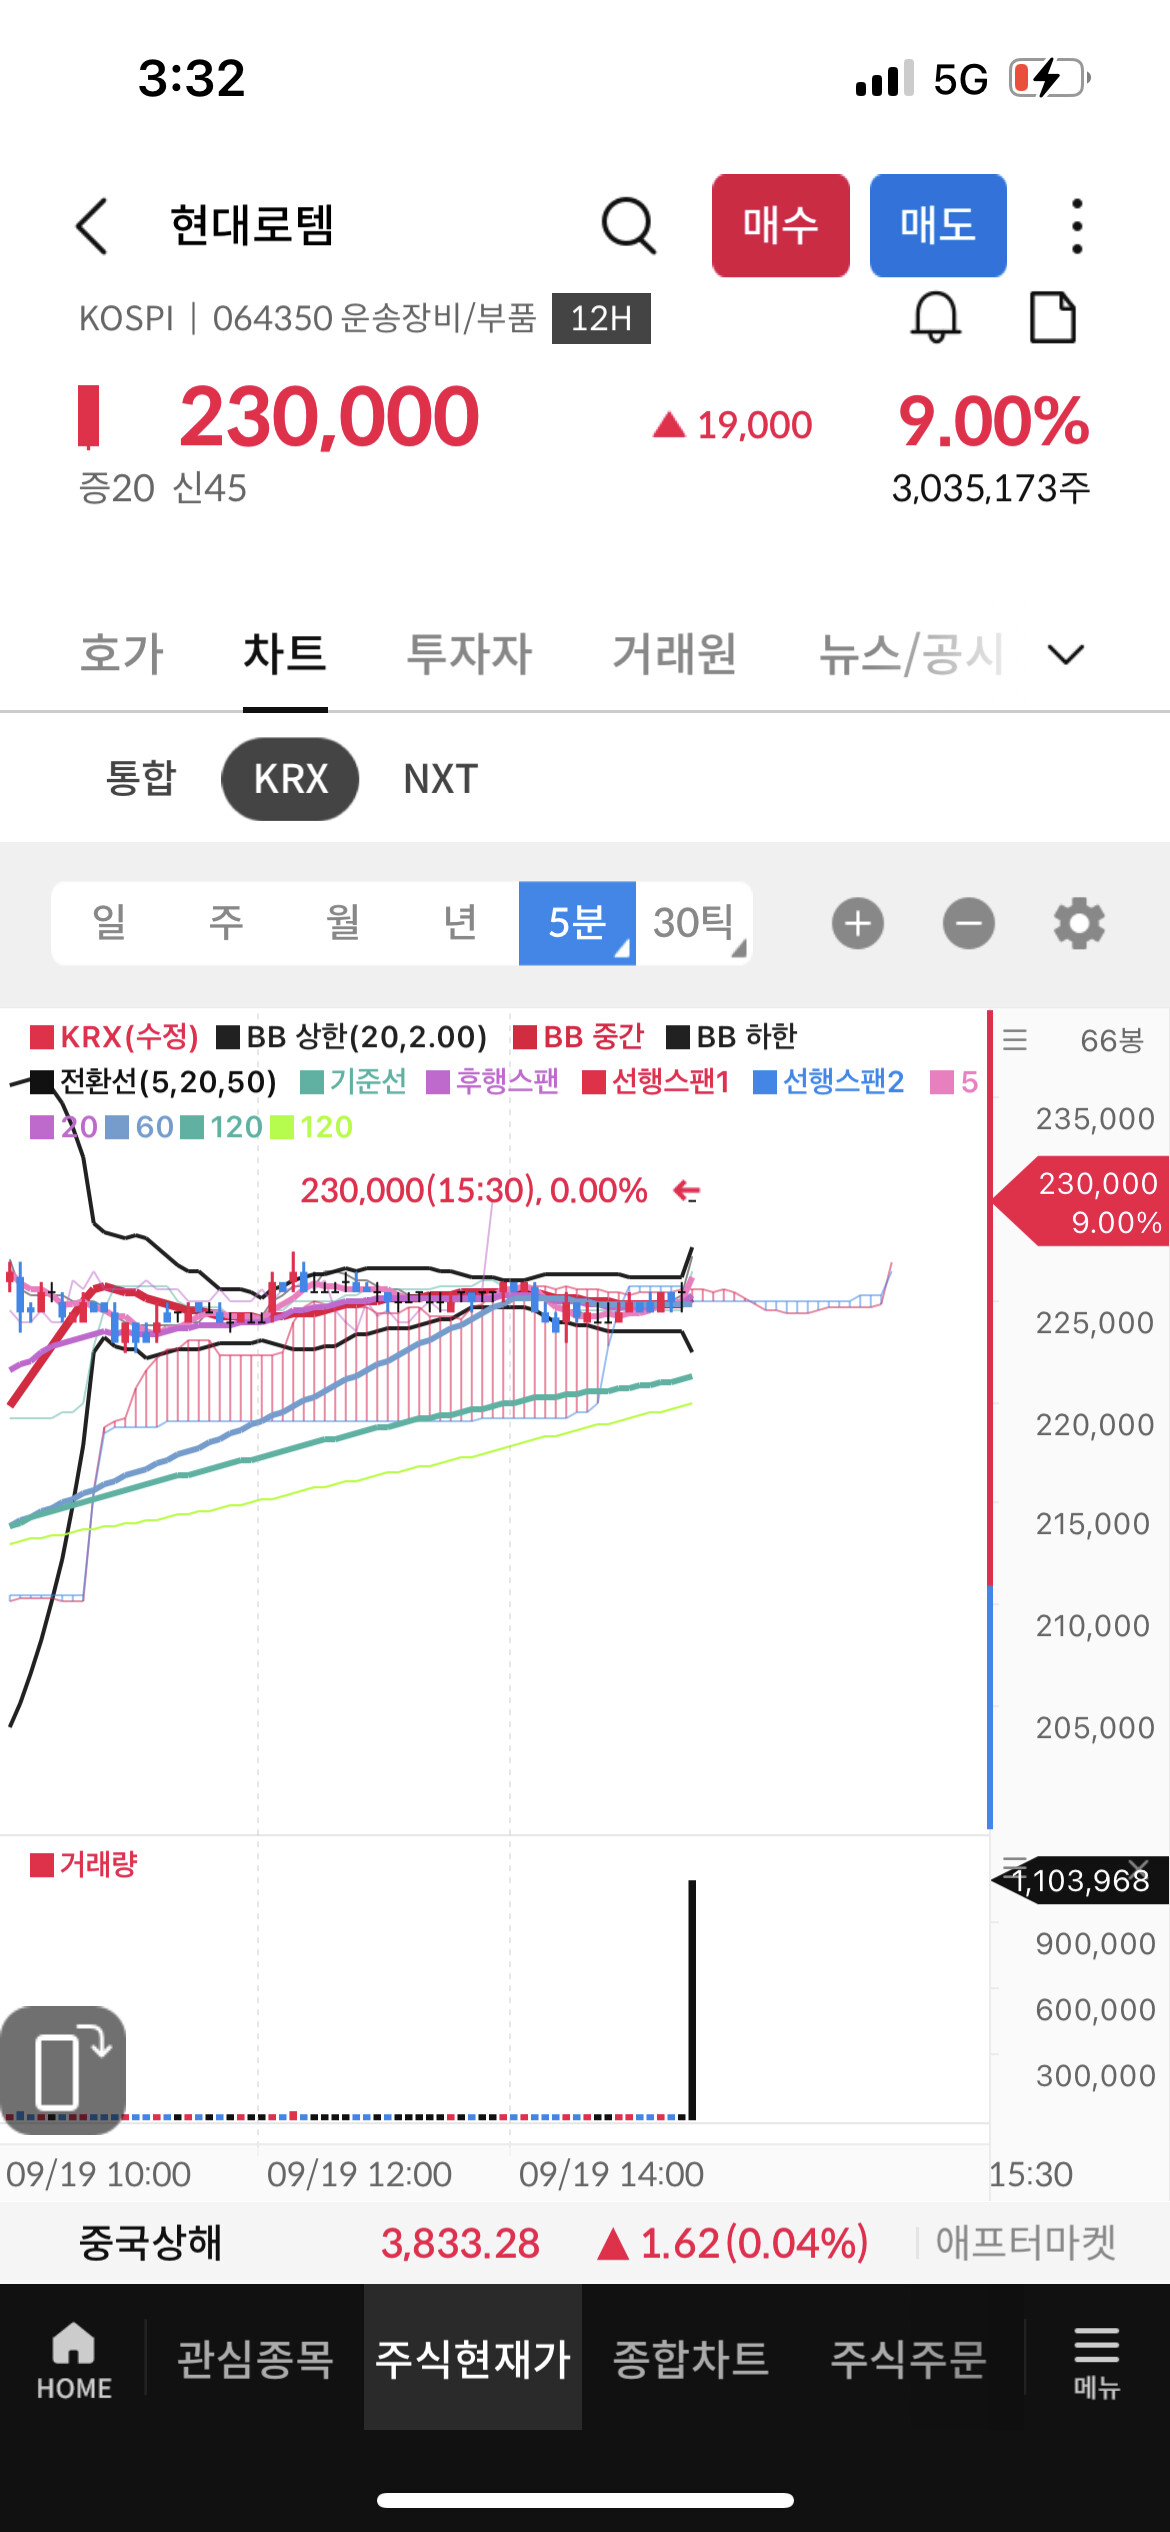The height and width of the screenshot is (2532, 1170).
Task: Open price chart panel menu lines icon
Action: click(1015, 1040)
